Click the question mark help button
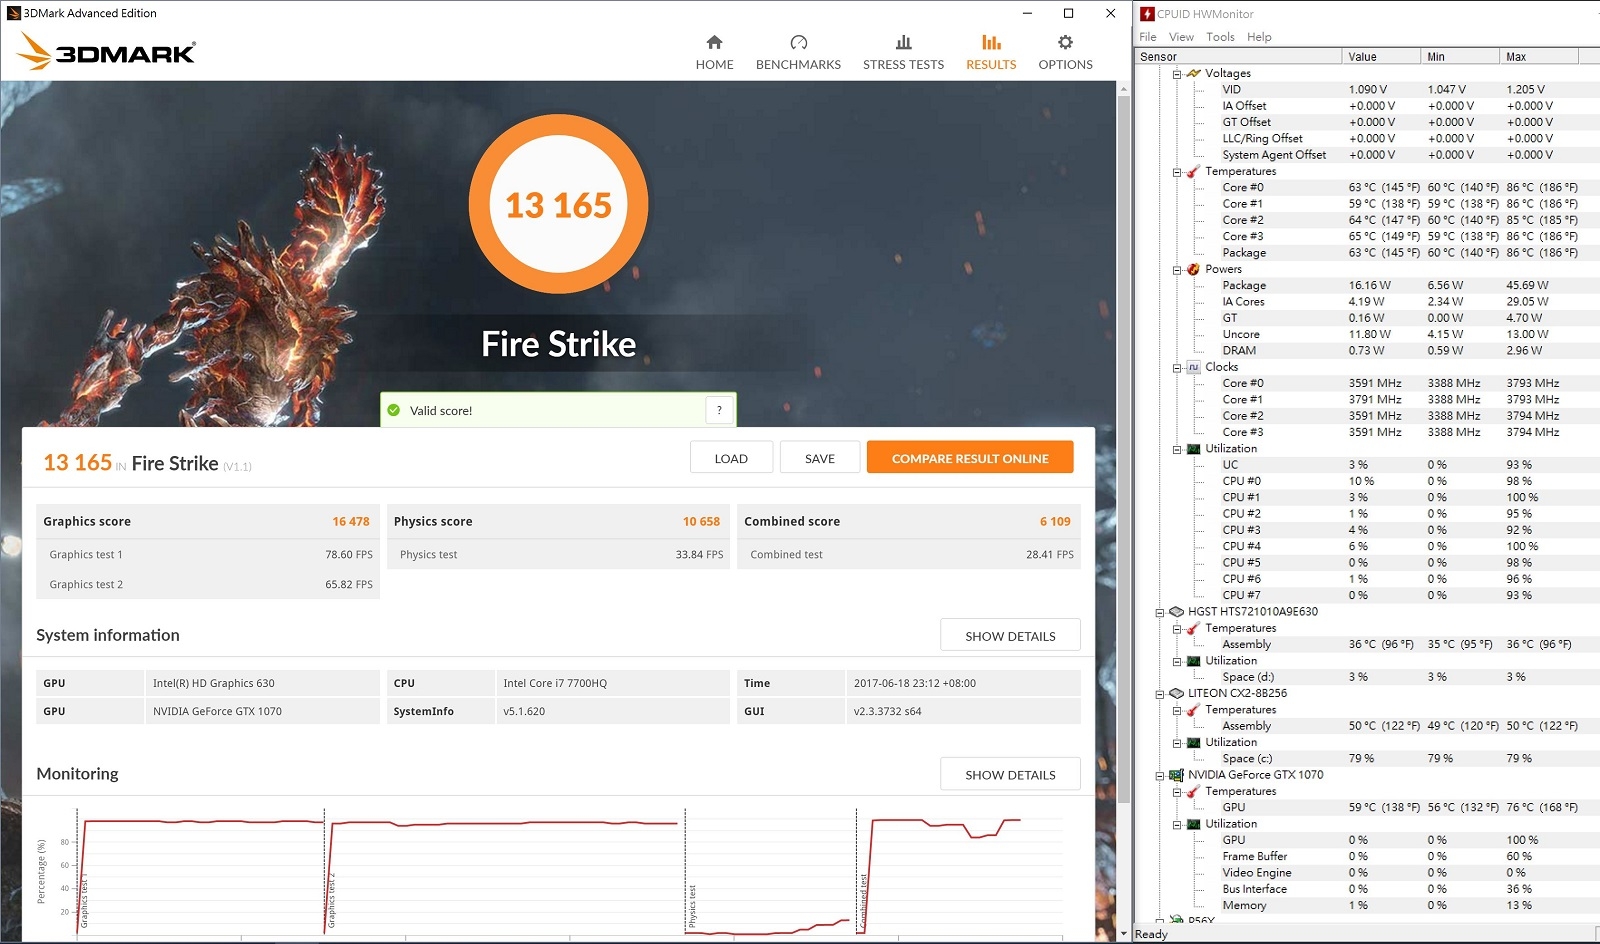The image size is (1600, 944). [x=719, y=410]
